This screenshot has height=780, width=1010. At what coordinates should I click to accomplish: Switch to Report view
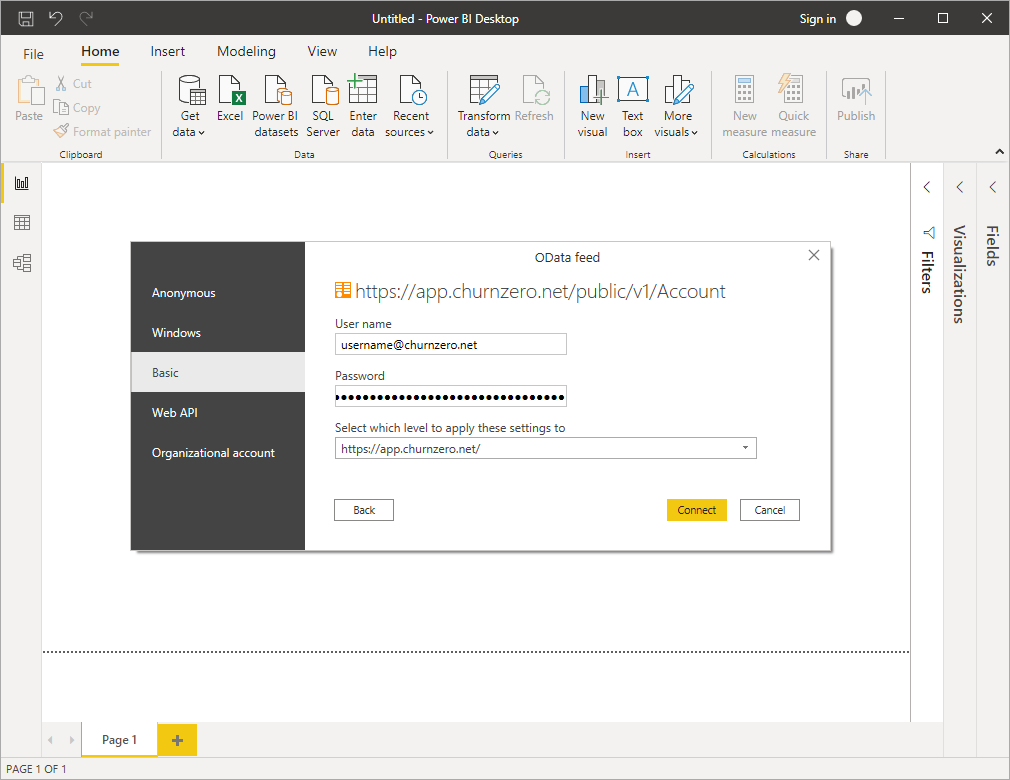(x=22, y=183)
